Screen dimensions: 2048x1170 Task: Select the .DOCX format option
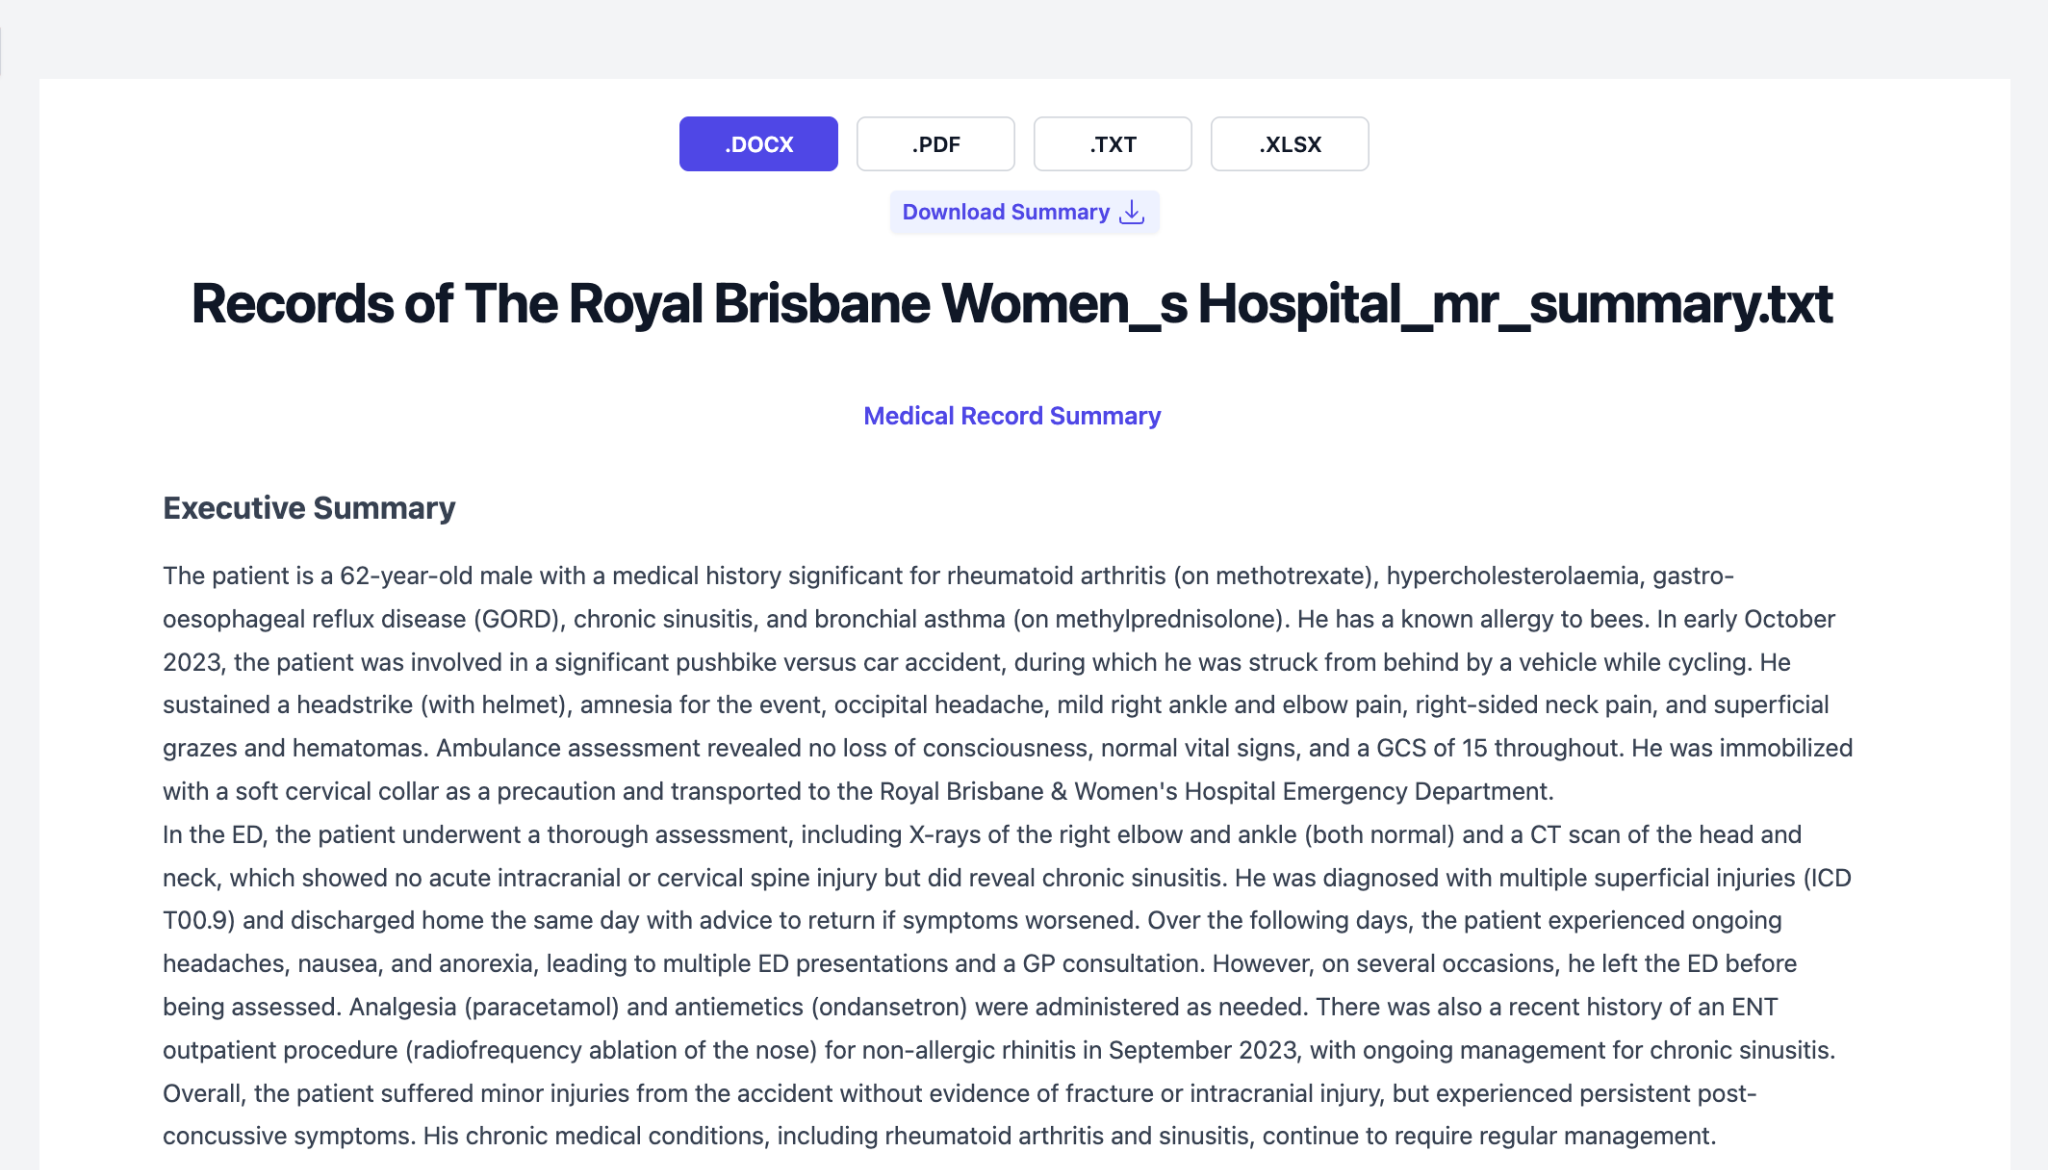pos(758,144)
